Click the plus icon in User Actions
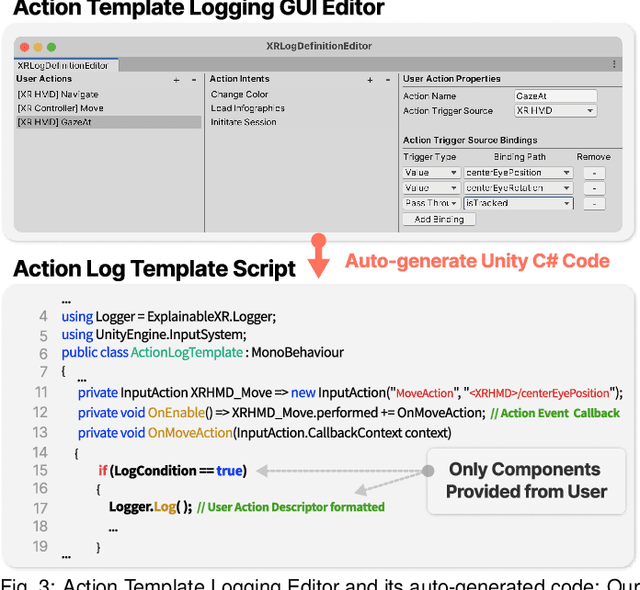640x590 pixels. click(x=176, y=79)
